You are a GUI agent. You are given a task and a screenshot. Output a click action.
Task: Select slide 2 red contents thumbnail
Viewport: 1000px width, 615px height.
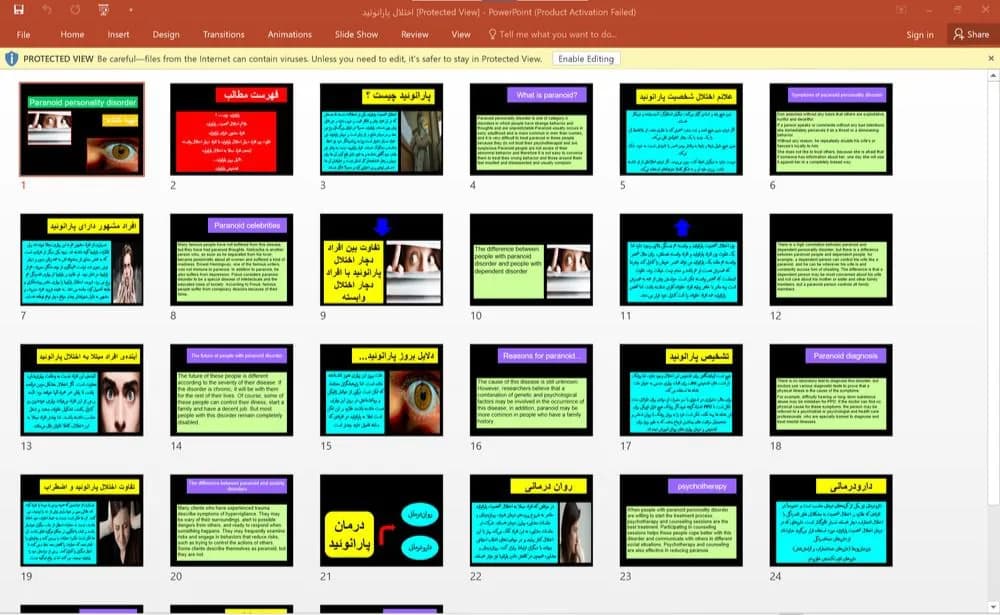tap(232, 129)
